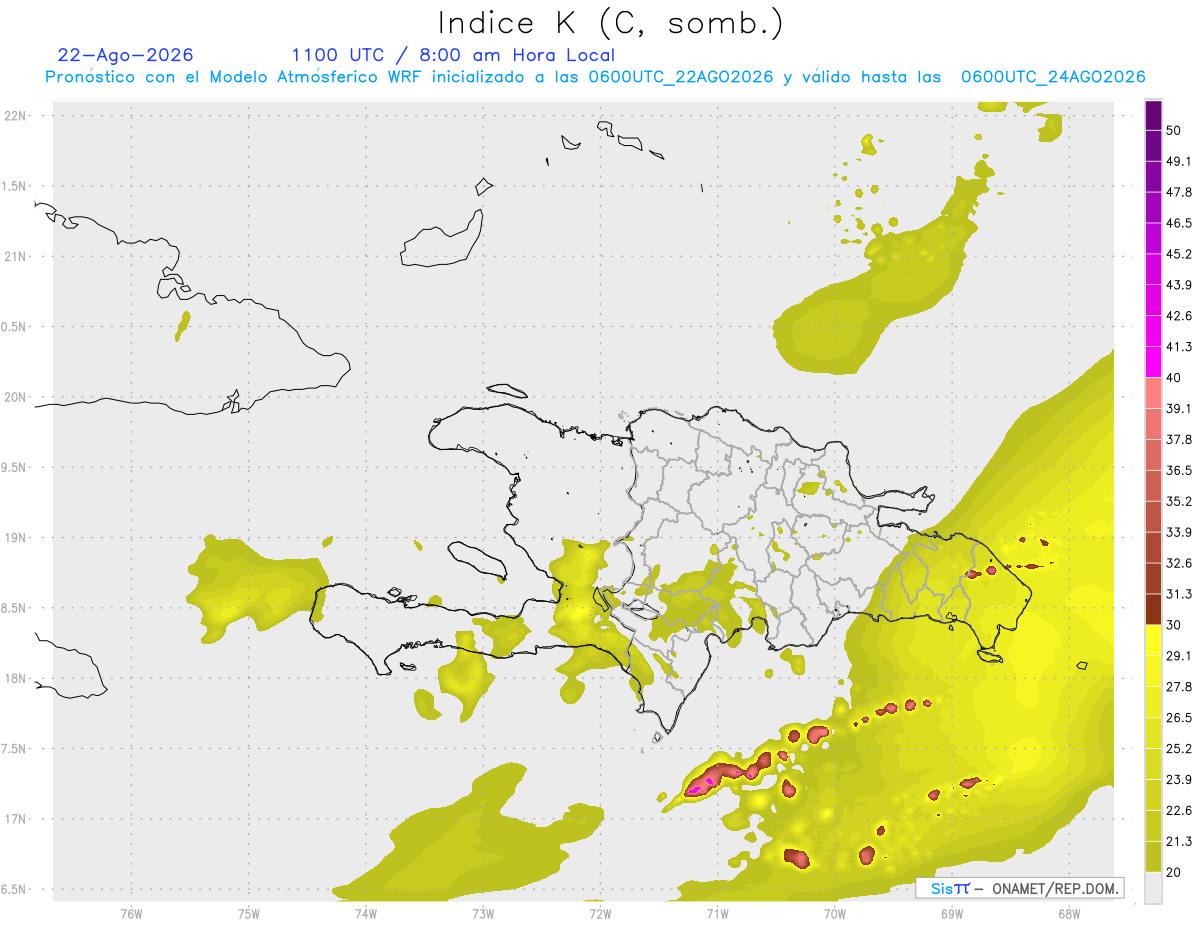Click the colorbar value '25.2'
Screen dimensions: 1200x927
(x=1179, y=748)
